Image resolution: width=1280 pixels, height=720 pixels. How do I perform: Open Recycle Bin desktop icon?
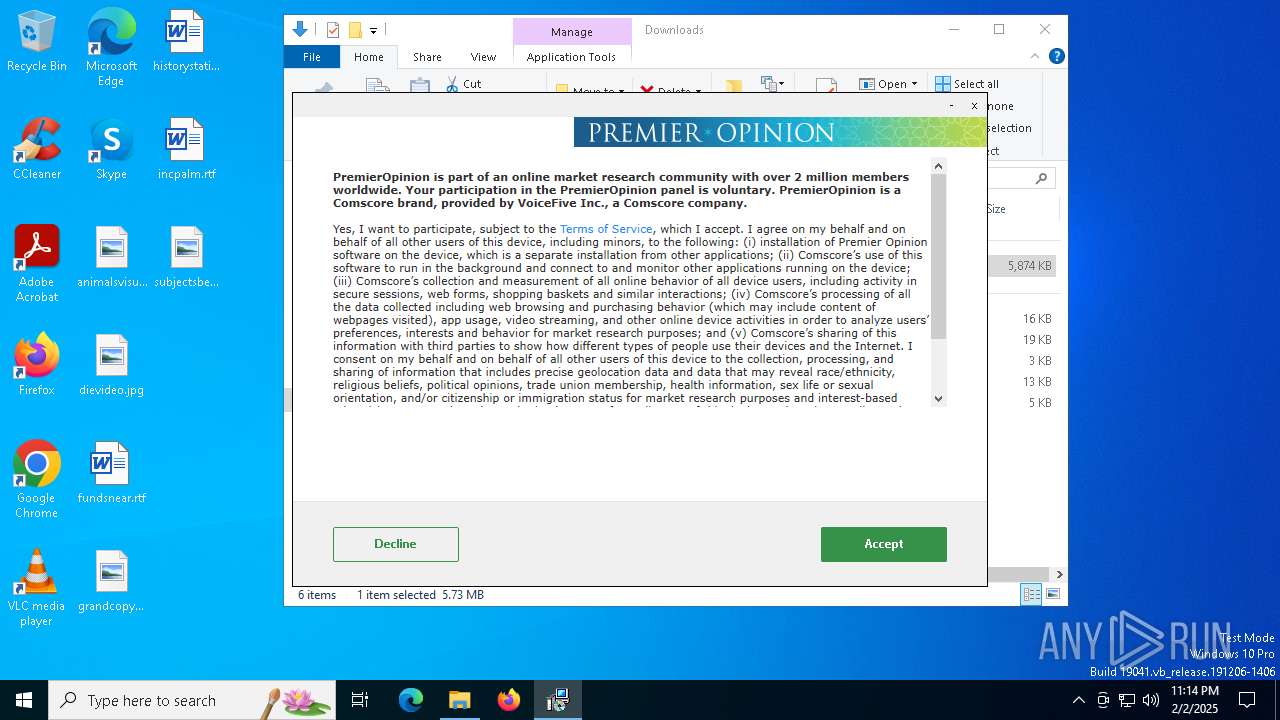click(x=37, y=42)
